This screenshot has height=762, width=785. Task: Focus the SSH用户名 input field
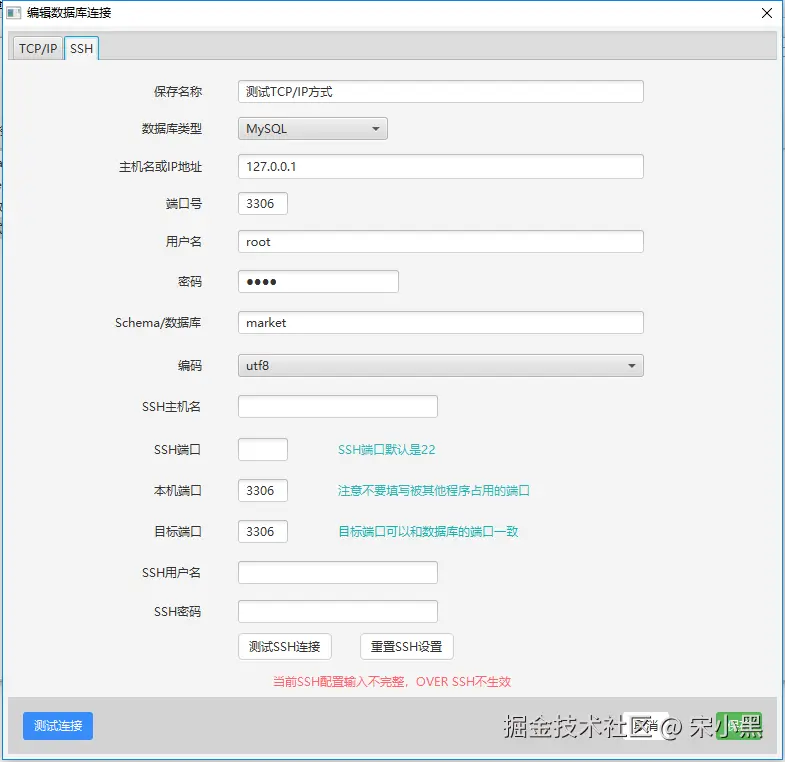(x=337, y=573)
